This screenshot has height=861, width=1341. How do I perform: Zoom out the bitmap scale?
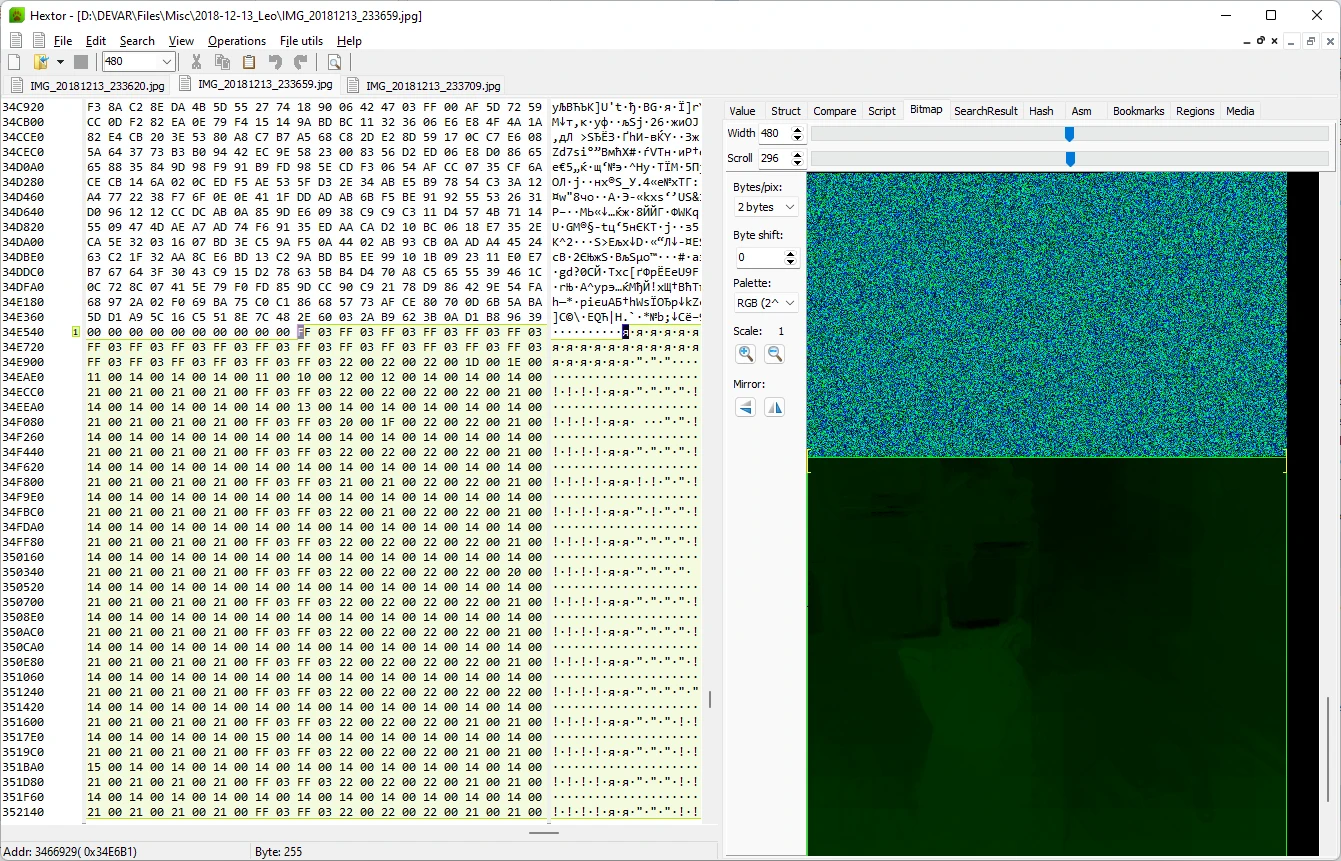[774, 354]
